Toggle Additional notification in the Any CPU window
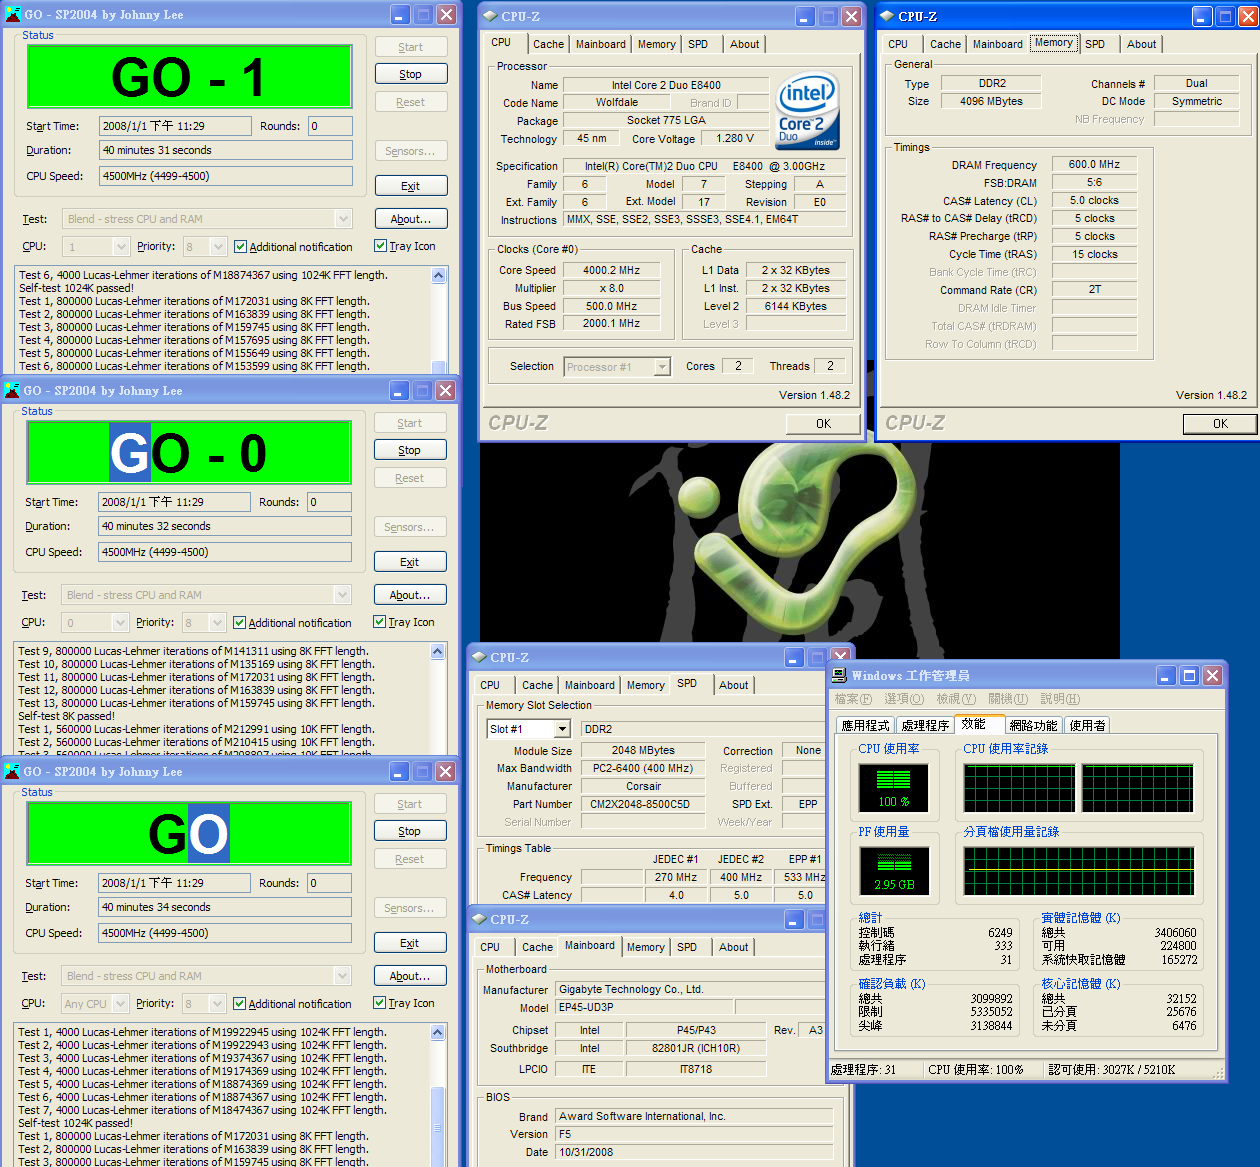 239,1004
